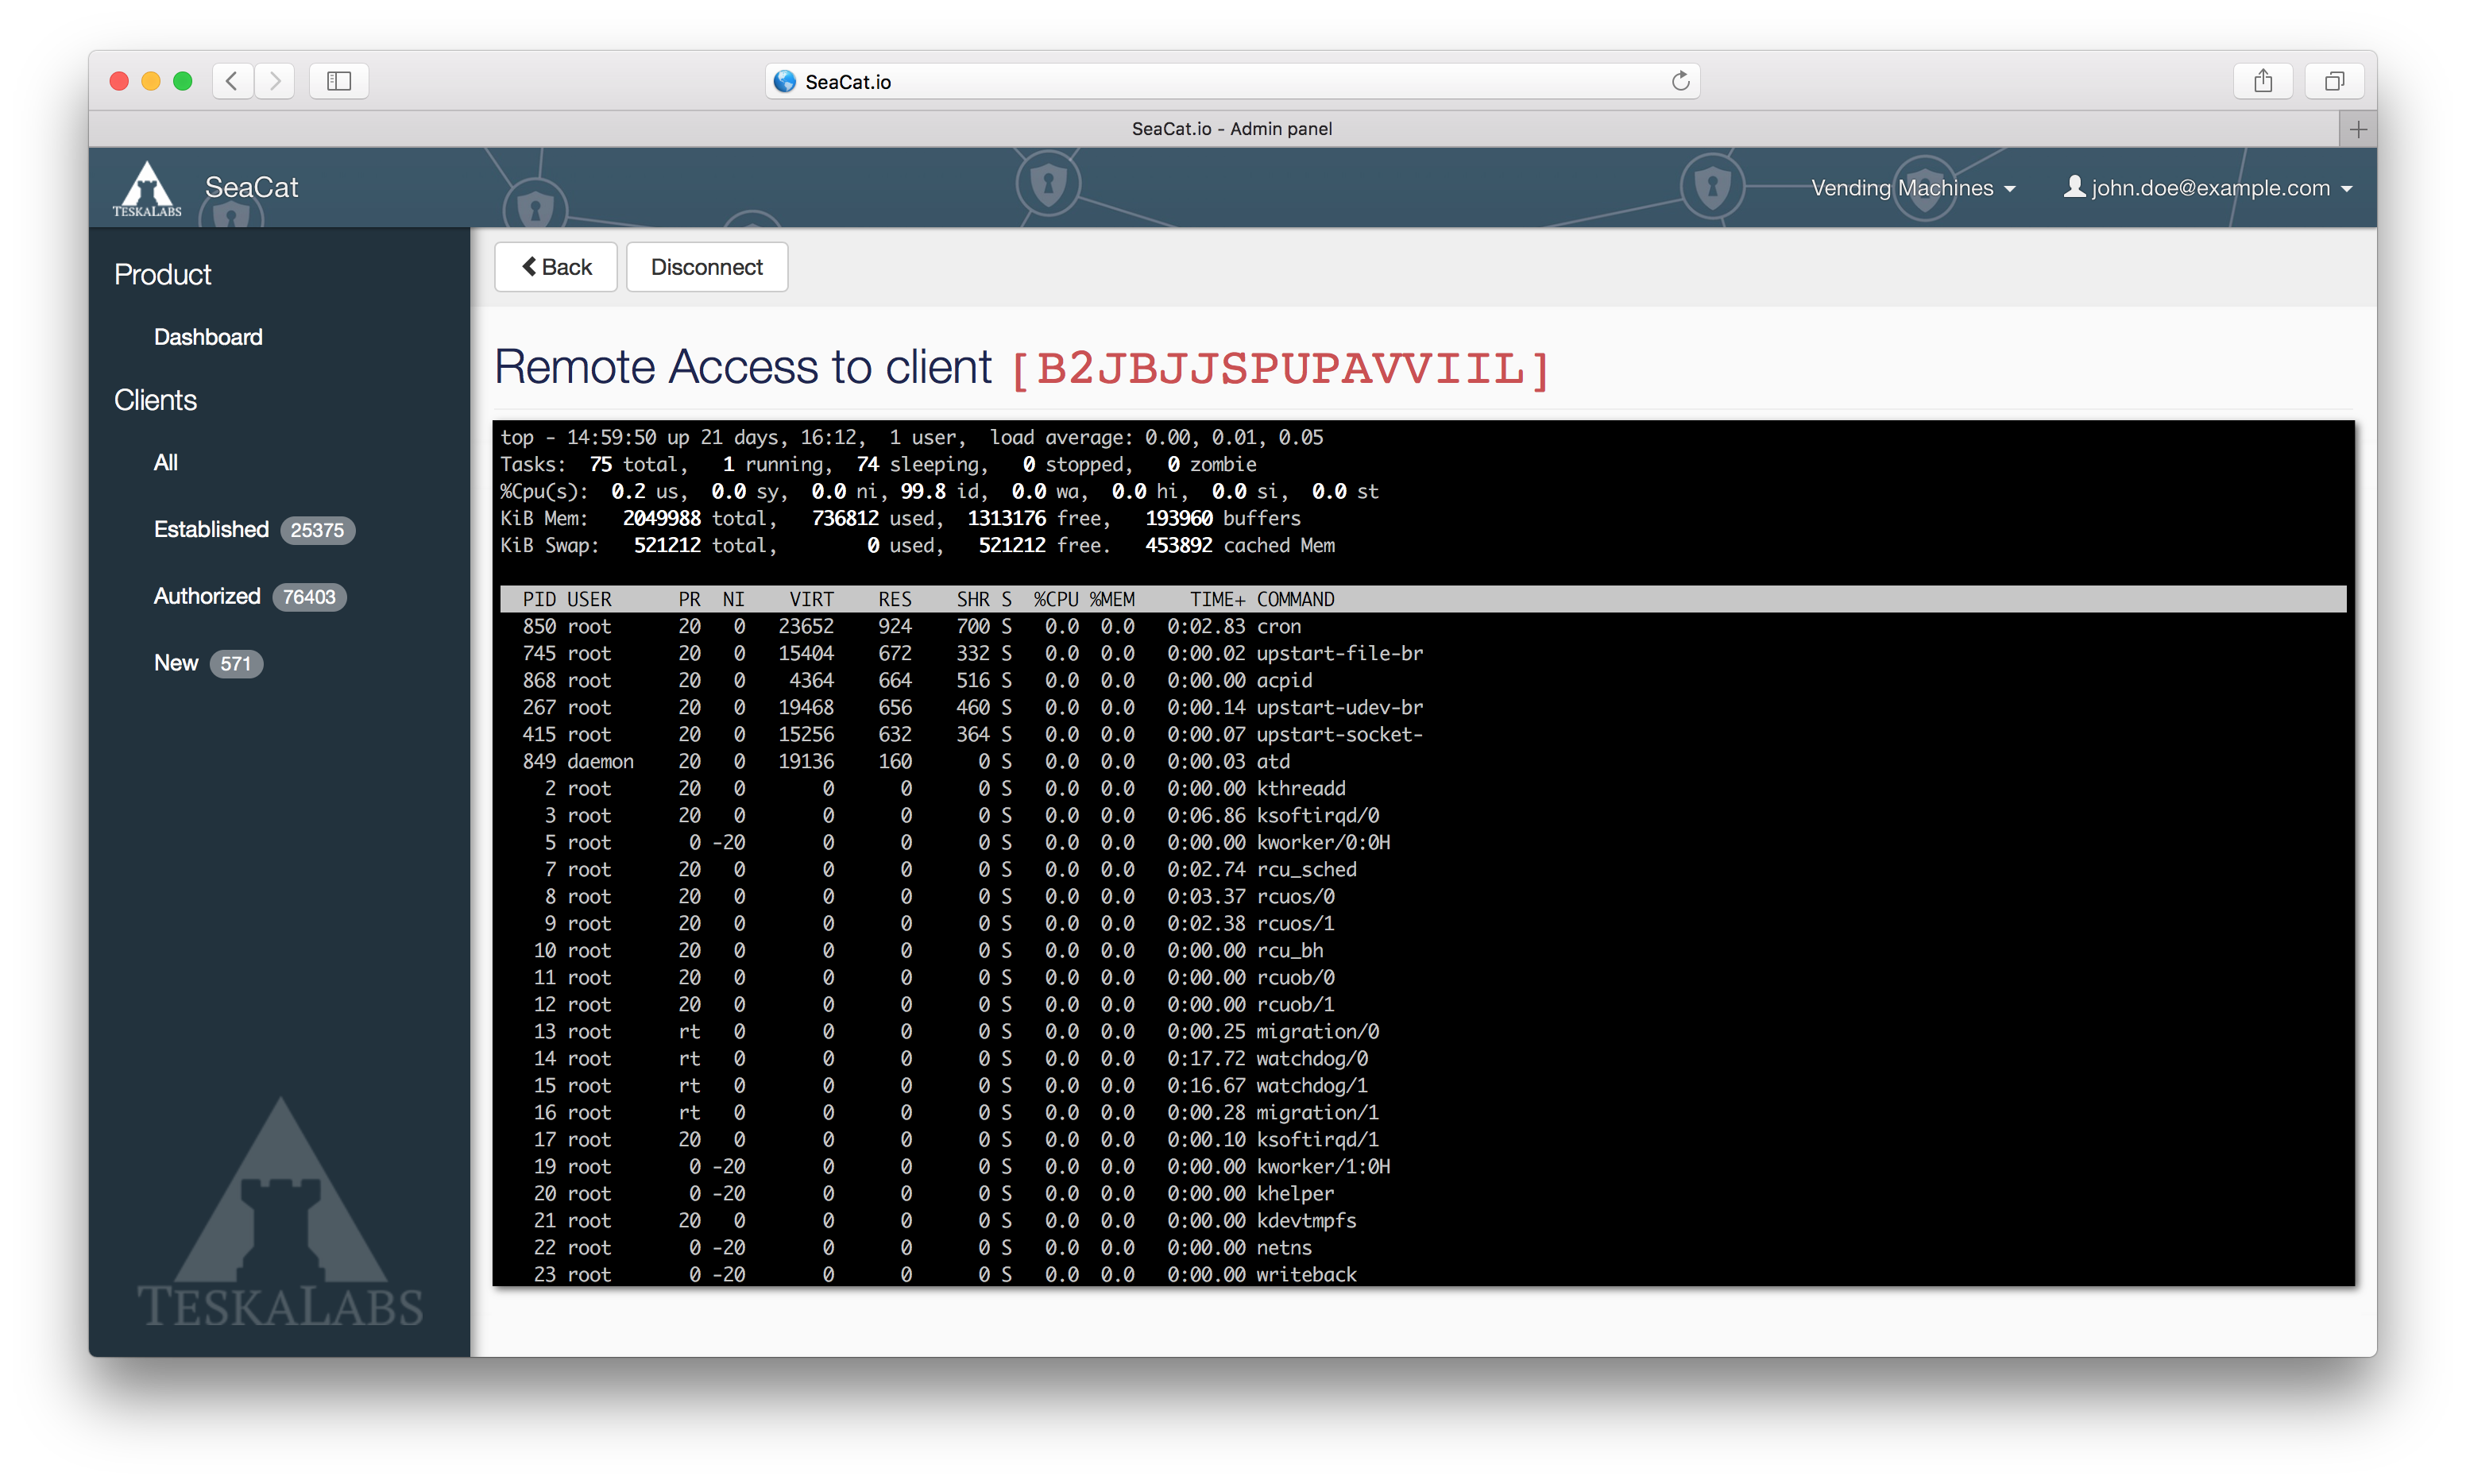Click the writeback process row
This screenshot has width=2466, height=1484.
pyautogui.click(x=1422, y=1274)
